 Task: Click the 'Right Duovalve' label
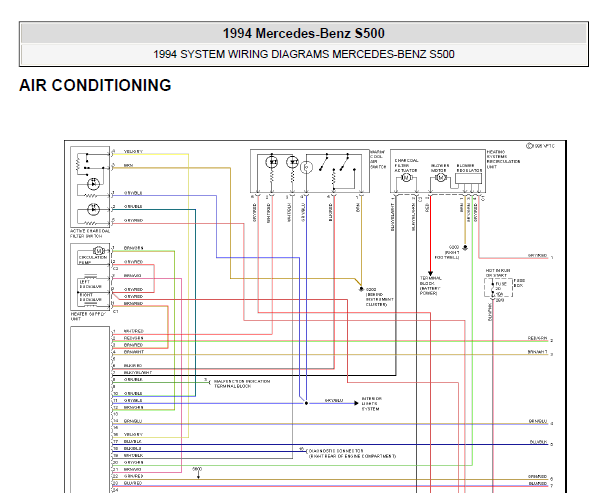tap(90, 297)
